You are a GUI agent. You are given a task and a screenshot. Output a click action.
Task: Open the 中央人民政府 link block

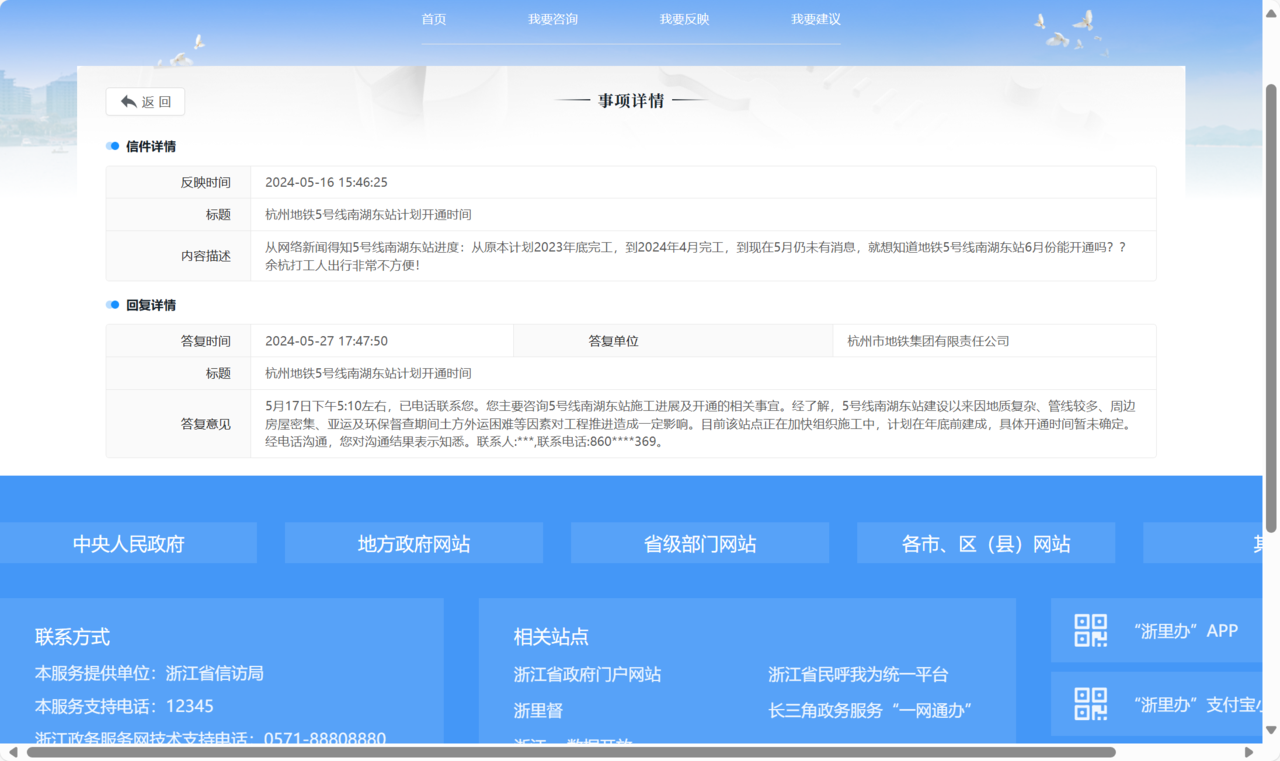coord(129,544)
